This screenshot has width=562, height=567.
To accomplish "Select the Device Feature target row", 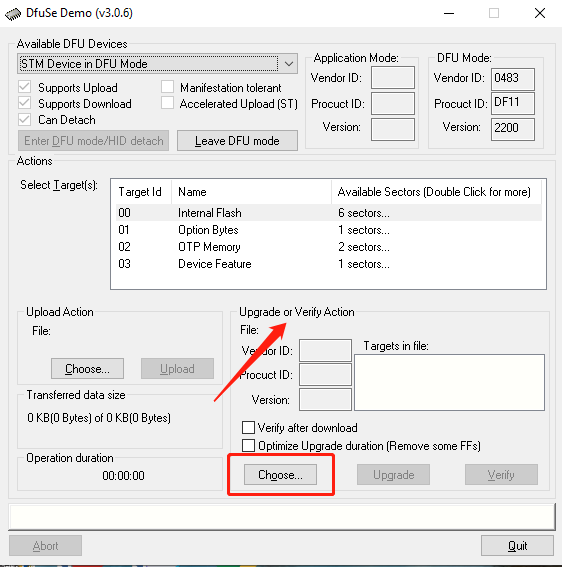I will (x=329, y=264).
